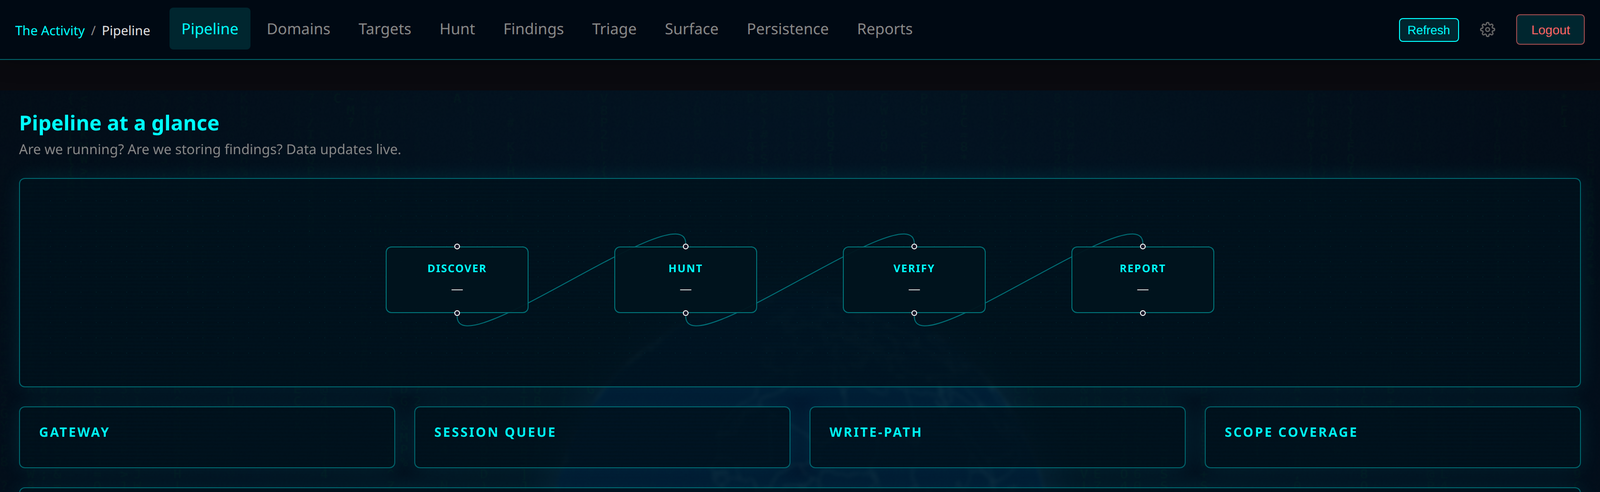
Task: Select the HUNT pipeline node
Action: [685, 280]
